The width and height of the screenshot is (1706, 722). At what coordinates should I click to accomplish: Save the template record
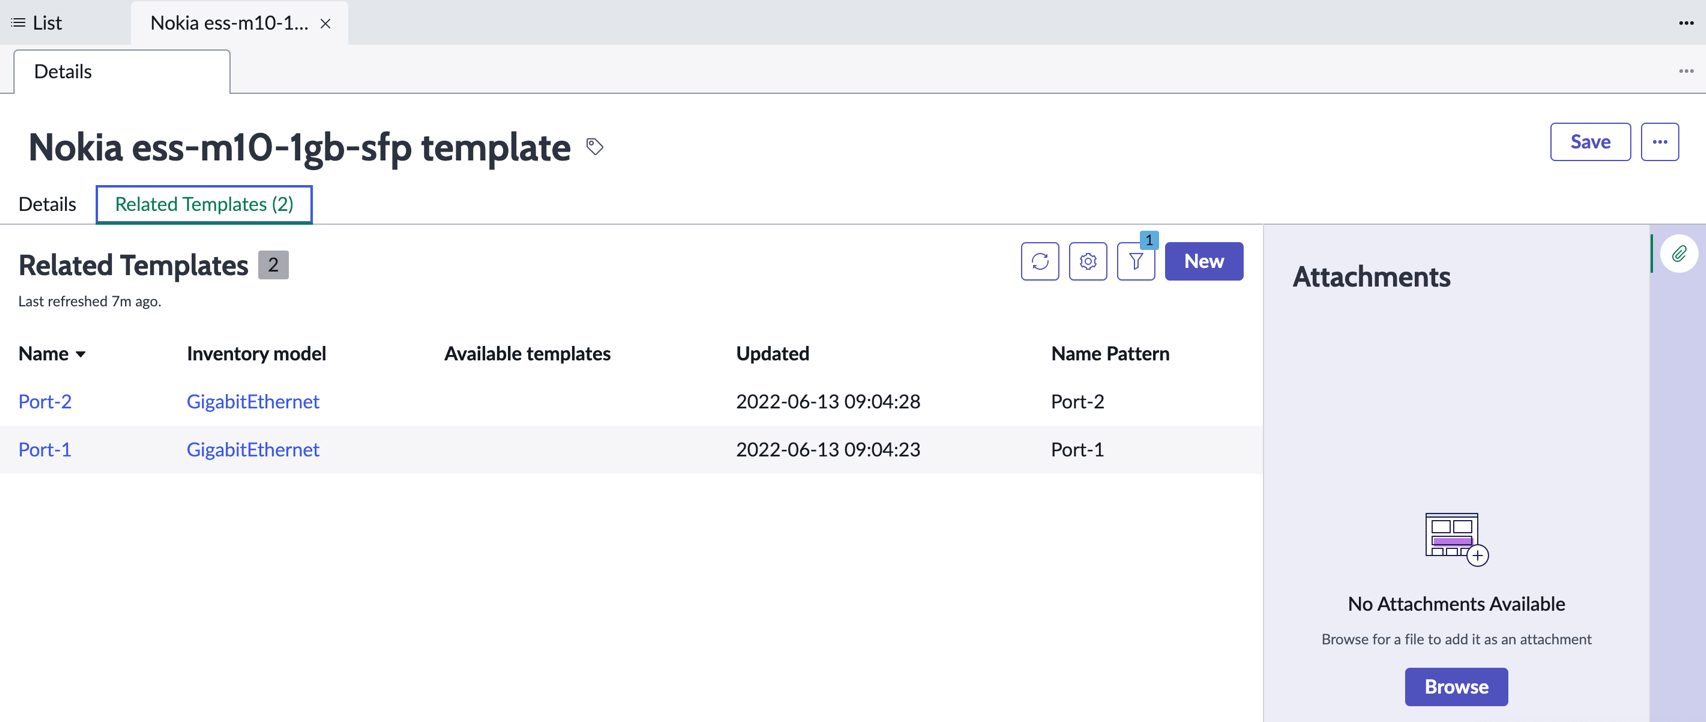pyautogui.click(x=1590, y=142)
